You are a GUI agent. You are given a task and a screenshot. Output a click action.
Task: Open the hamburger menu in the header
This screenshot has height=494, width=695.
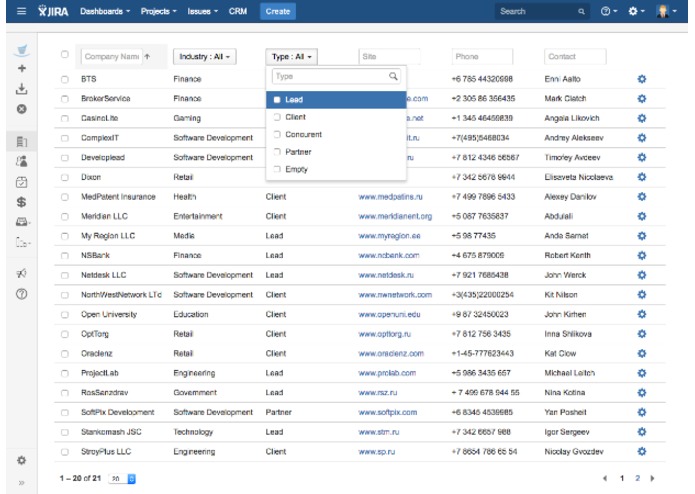21,11
